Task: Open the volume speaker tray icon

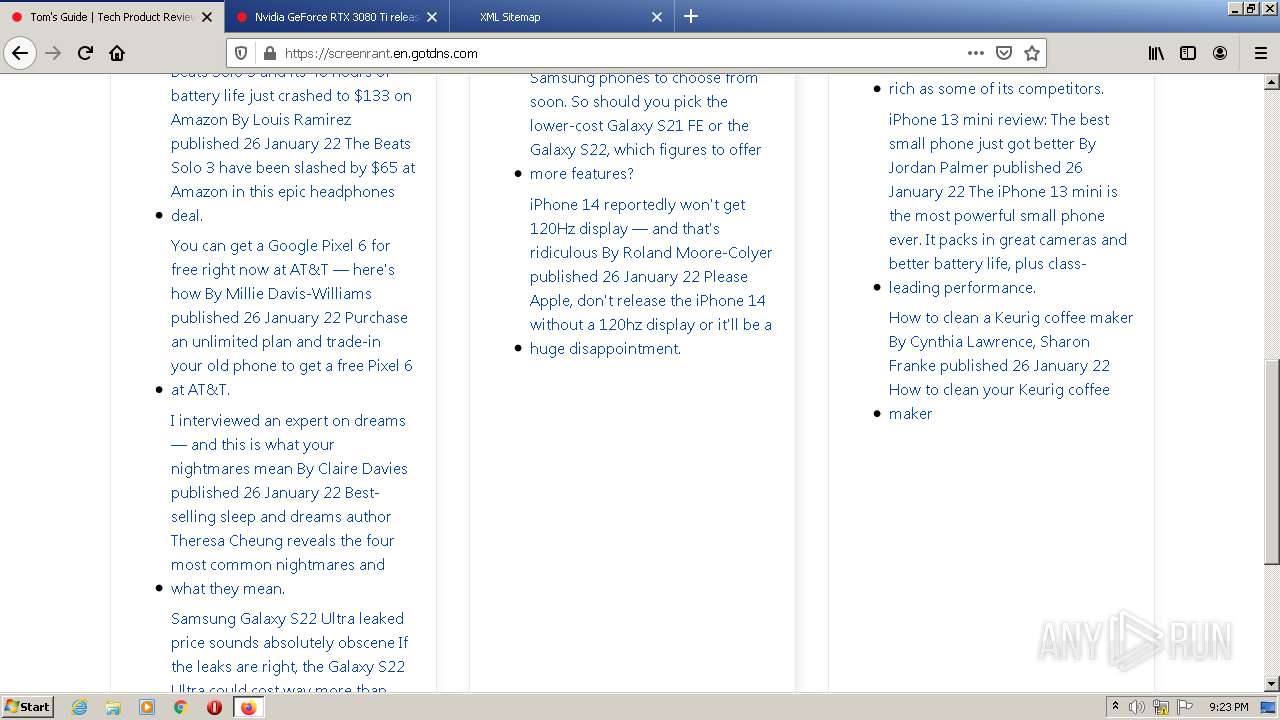Action: pyautogui.click(x=1137, y=707)
